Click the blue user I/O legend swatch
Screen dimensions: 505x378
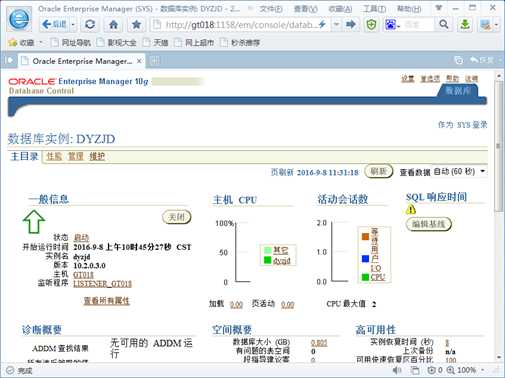(x=365, y=259)
